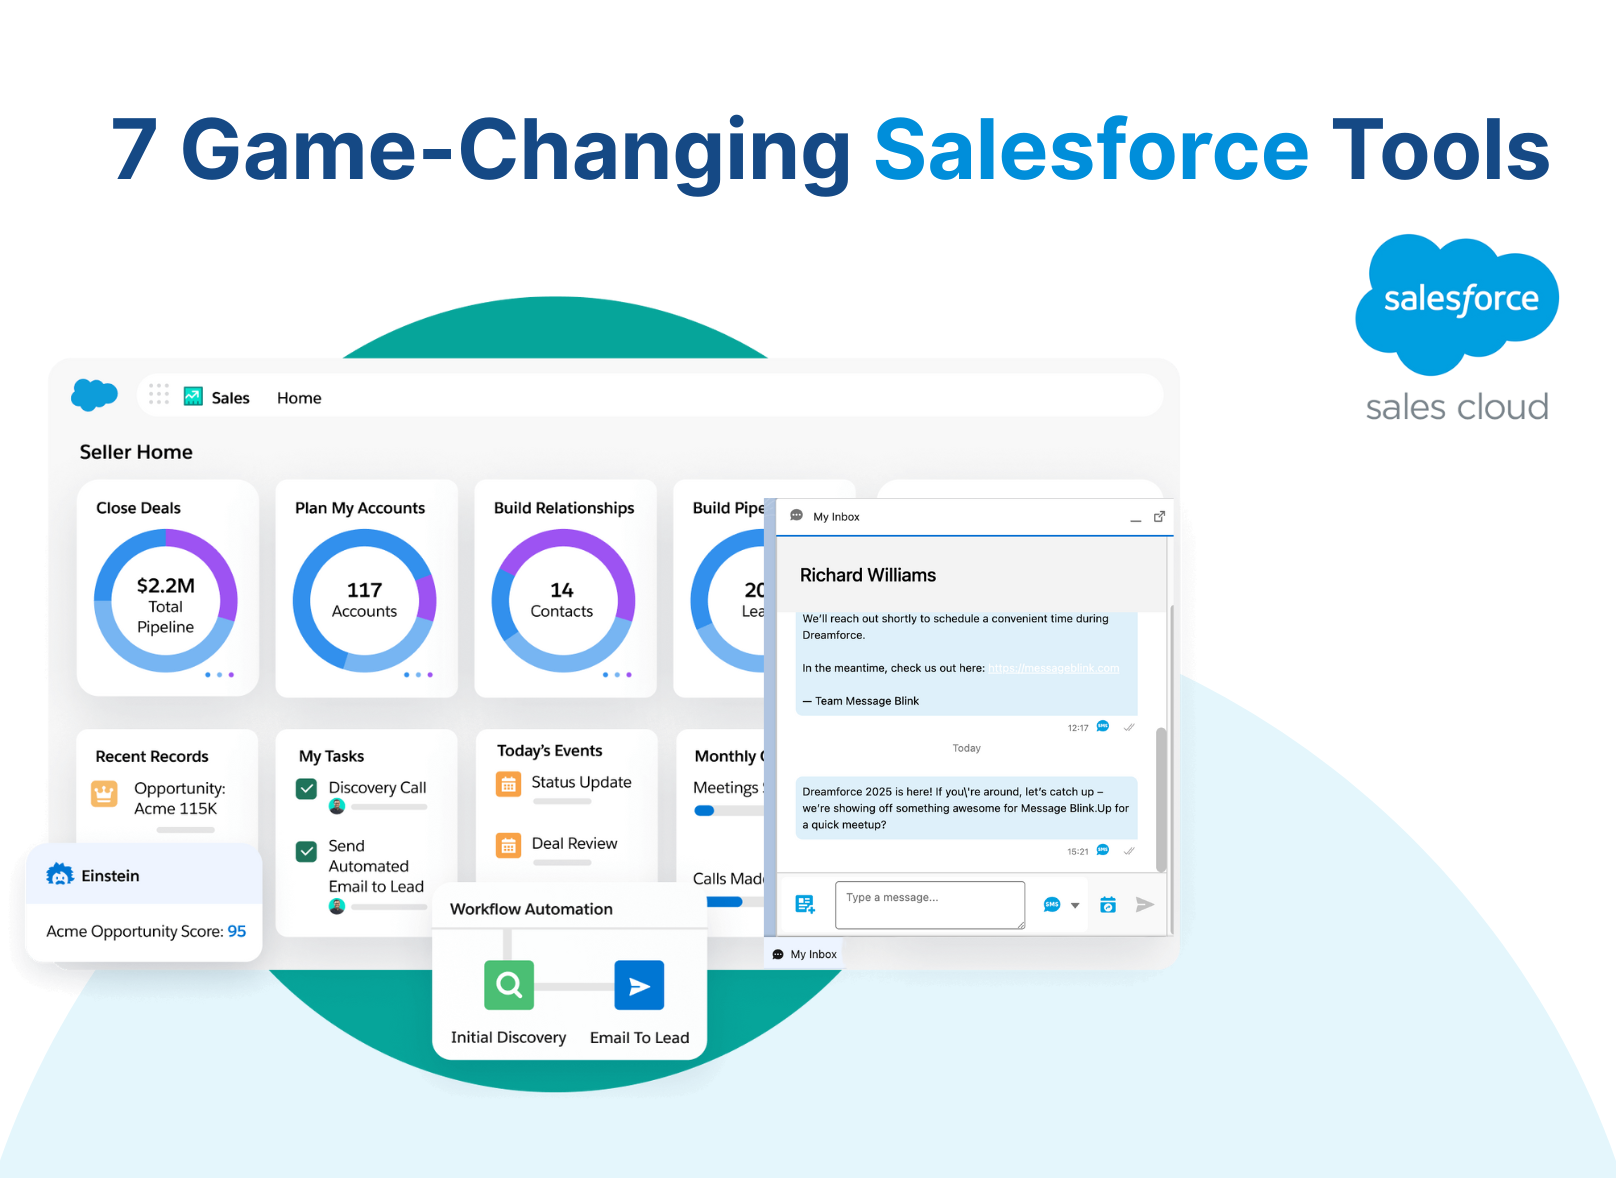The width and height of the screenshot is (1616, 1178).
Task: Click delivered checkmarks on 15:21 message
Action: tap(1129, 851)
